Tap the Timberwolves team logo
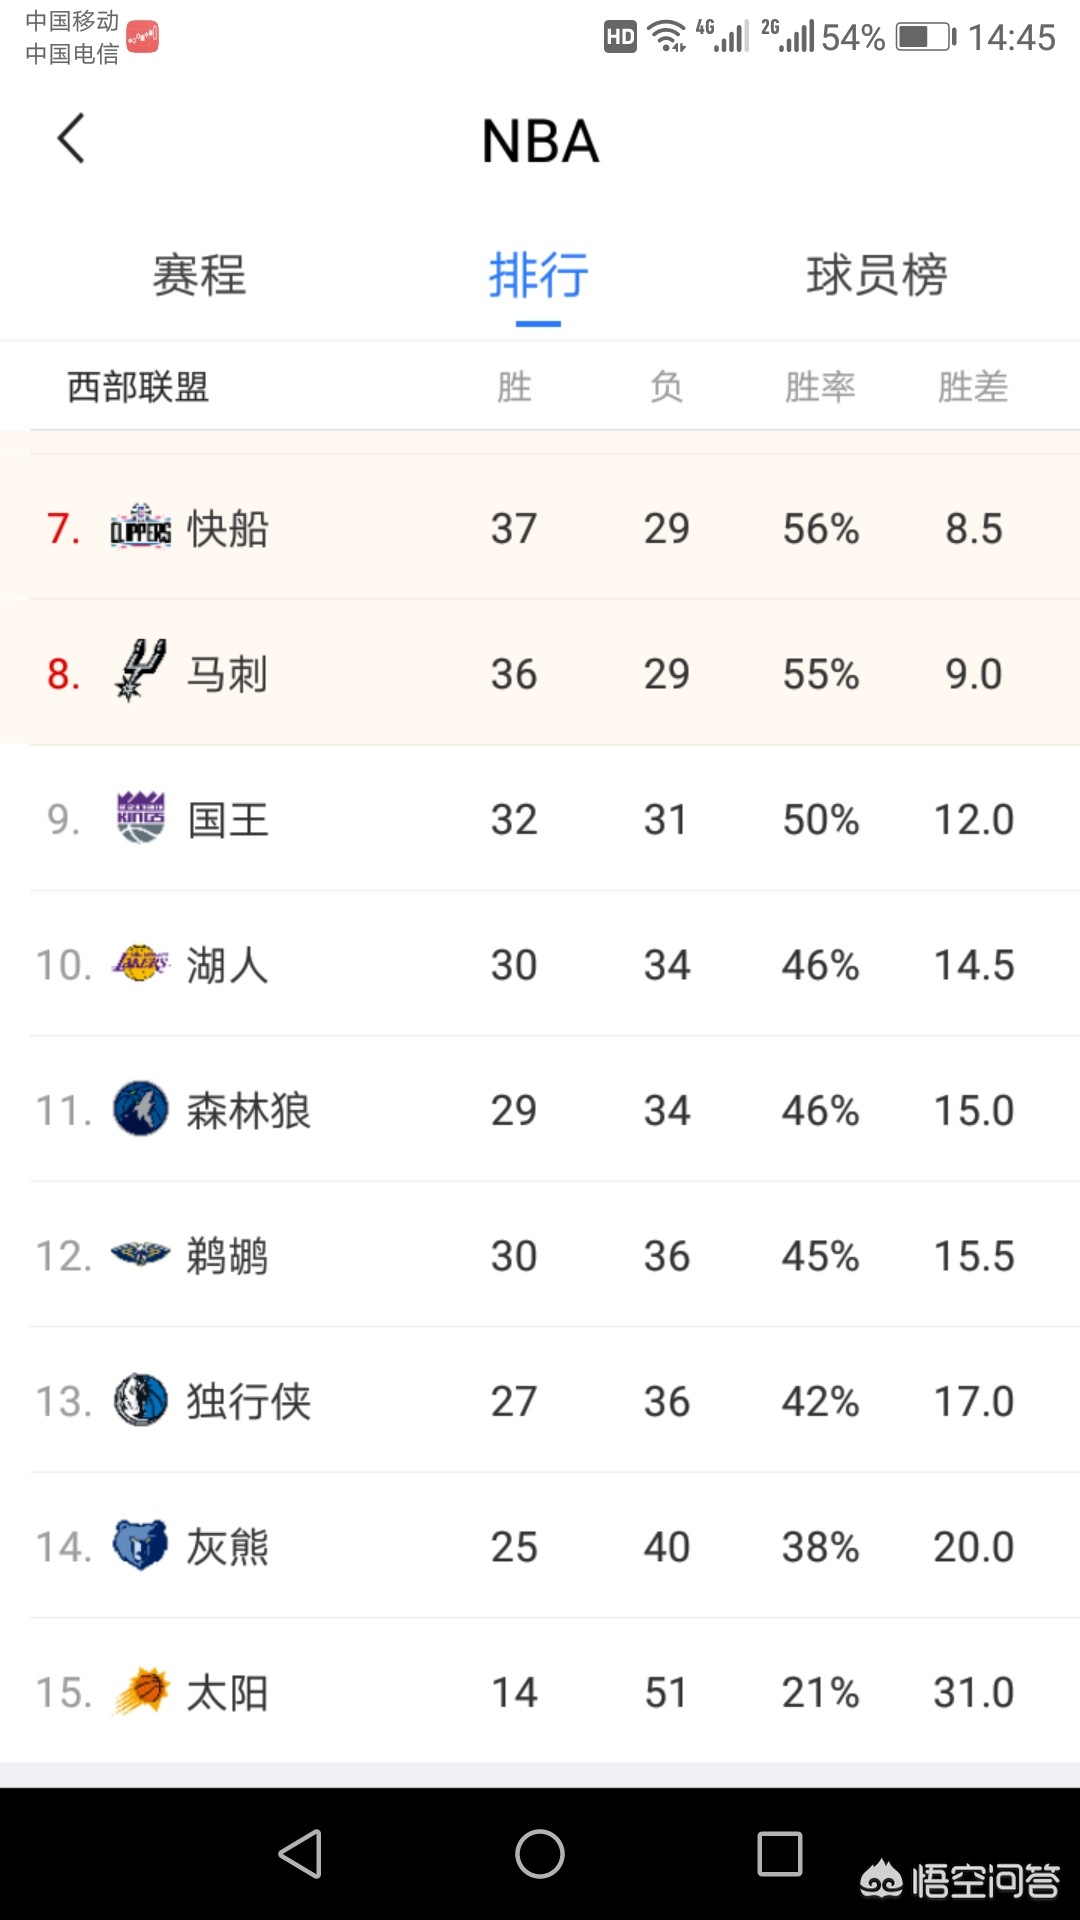The width and height of the screenshot is (1080, 1920). [140, 1109]
